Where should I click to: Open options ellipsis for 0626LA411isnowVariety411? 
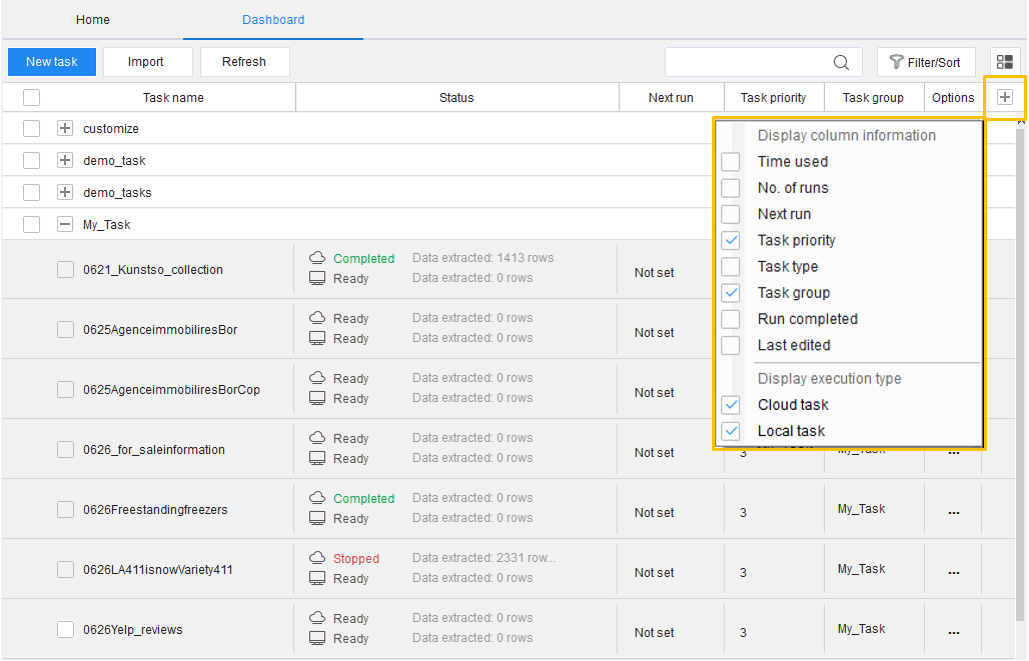point(953,572)
